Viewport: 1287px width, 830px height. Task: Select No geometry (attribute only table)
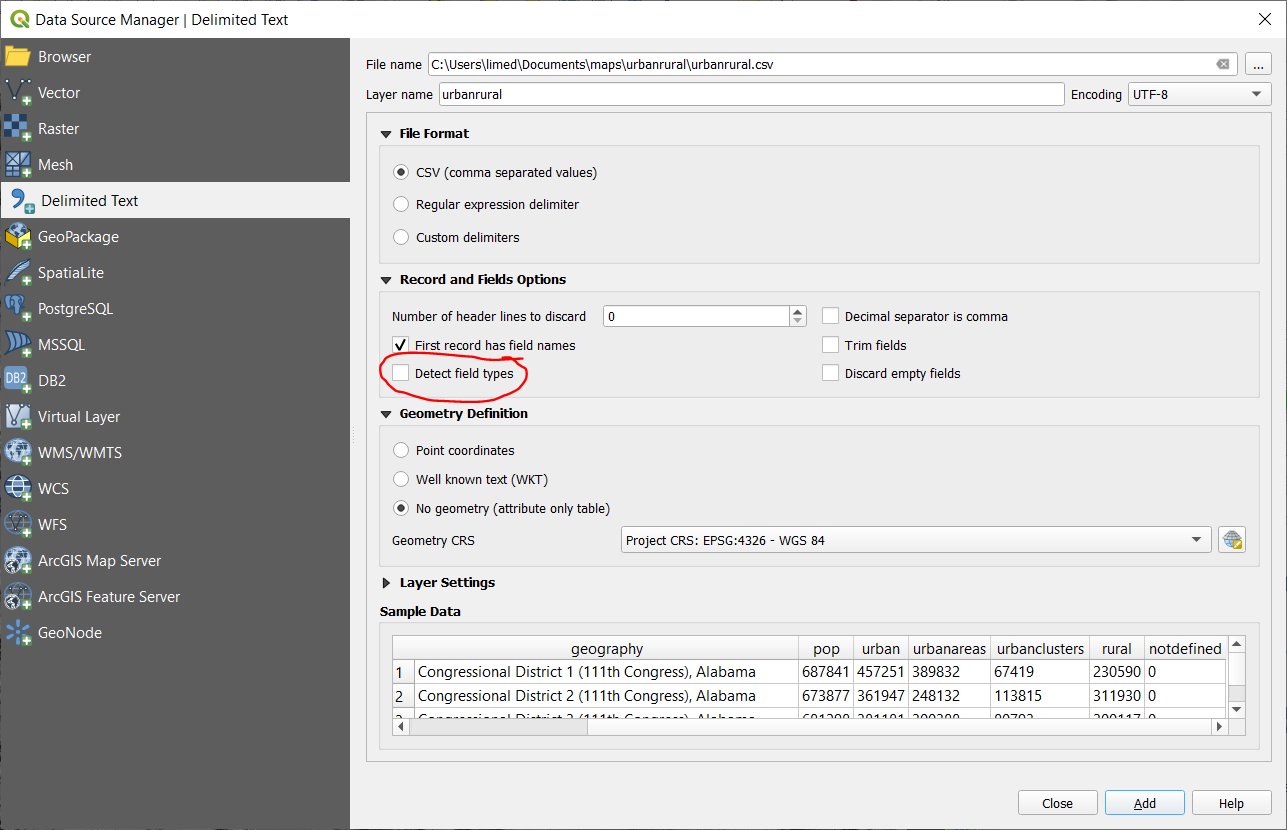point(401,508)
